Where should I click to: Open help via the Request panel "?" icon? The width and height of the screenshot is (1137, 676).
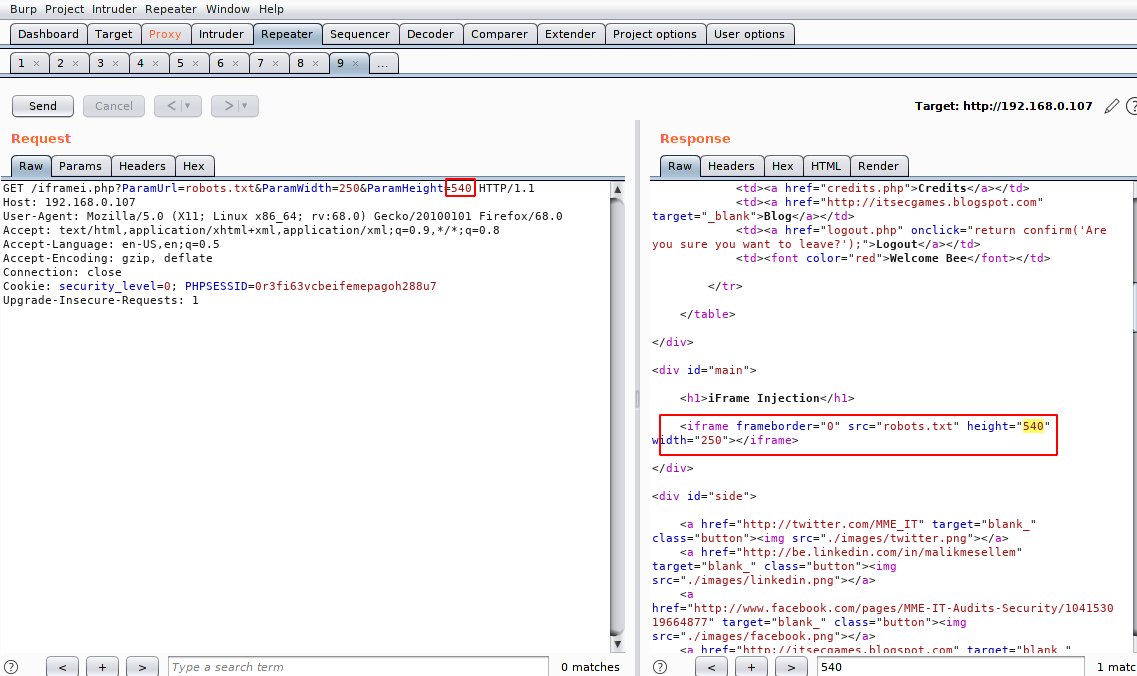pyautogui.click(x=10, y=667)
